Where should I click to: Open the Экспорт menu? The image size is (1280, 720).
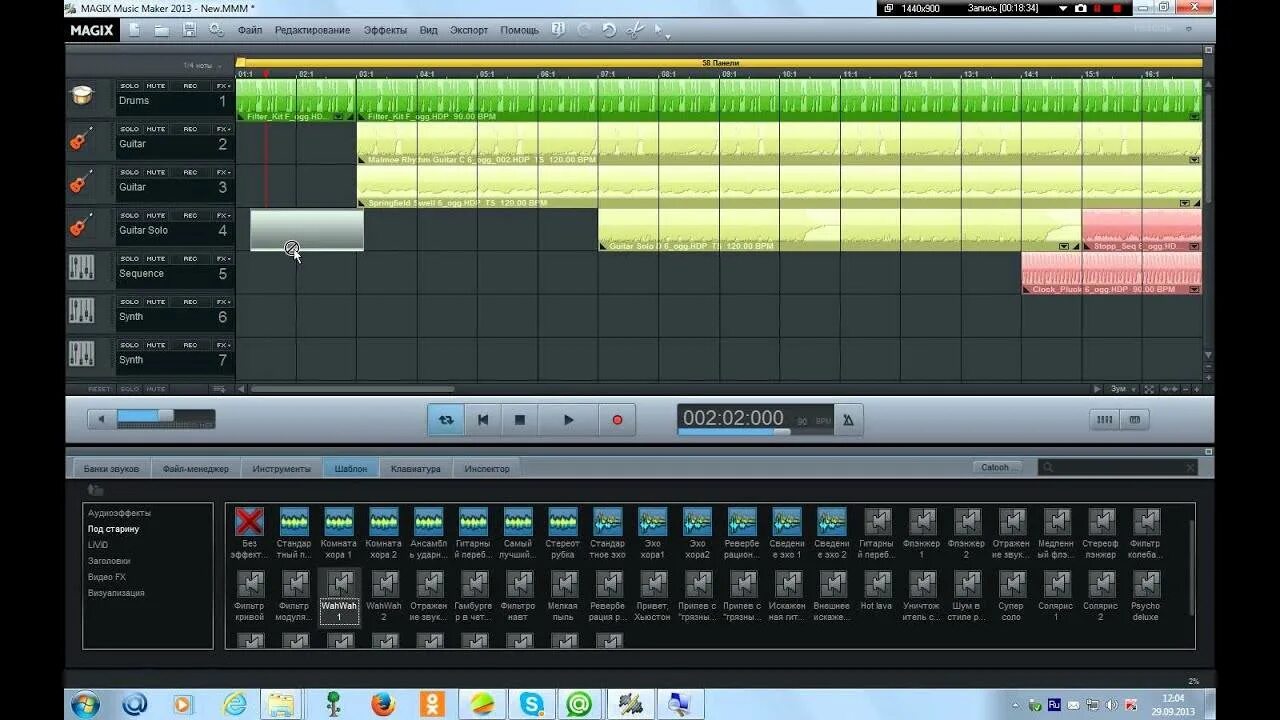pos(469,30)
